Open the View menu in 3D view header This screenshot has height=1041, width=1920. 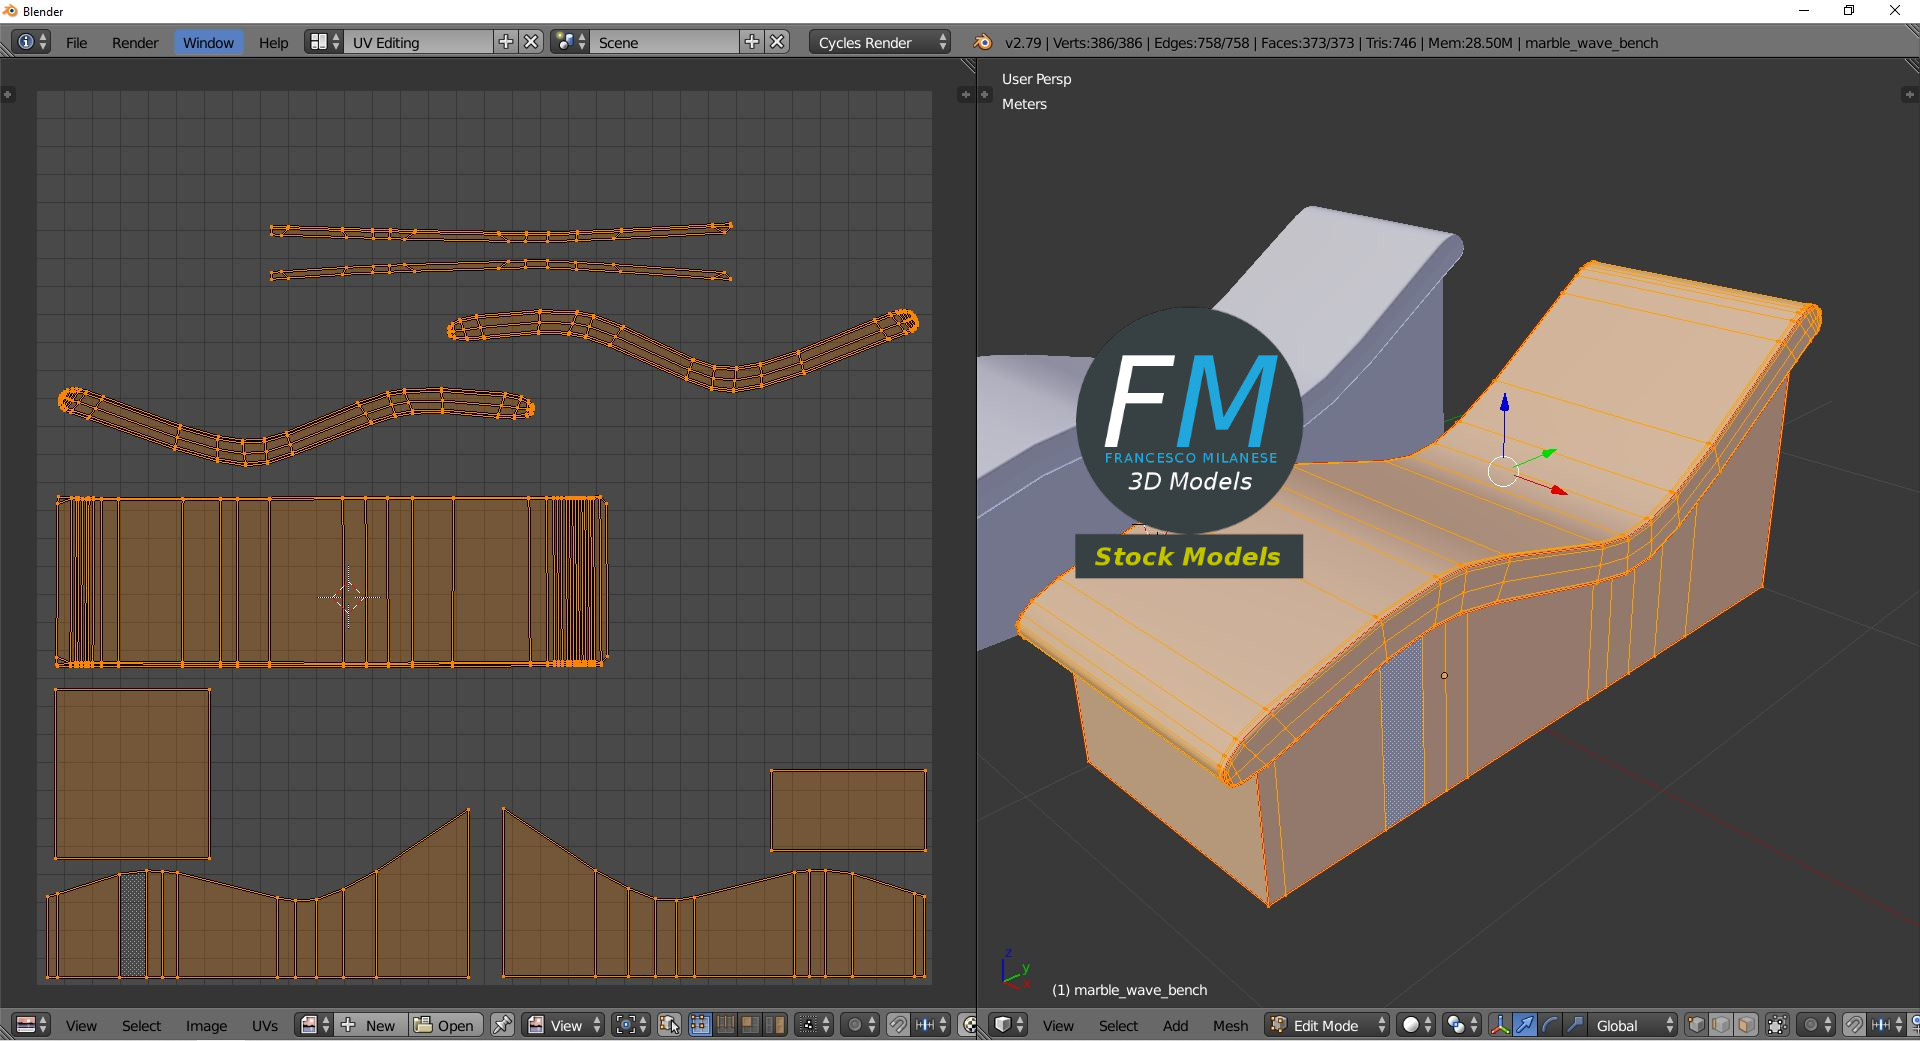tap(1058, 1025)
